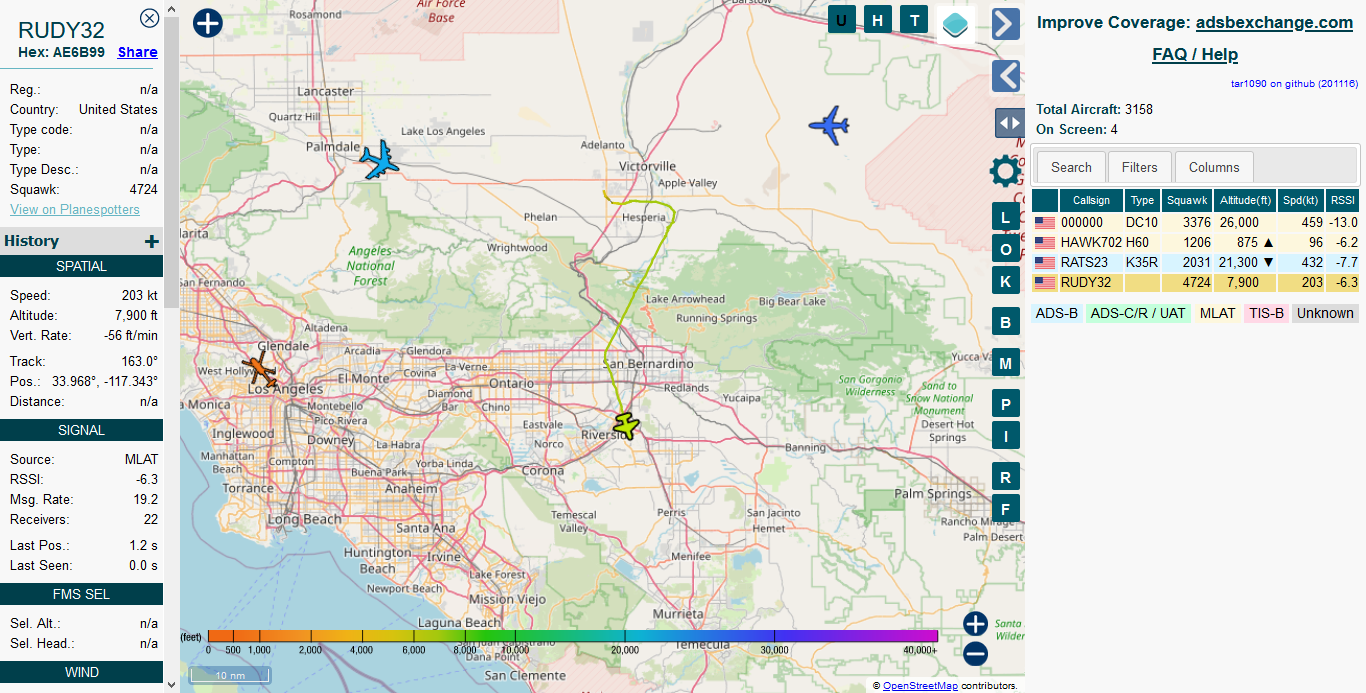Toggle the H map button
Screen dimensions: 1366x693
(x=878, y=20)
